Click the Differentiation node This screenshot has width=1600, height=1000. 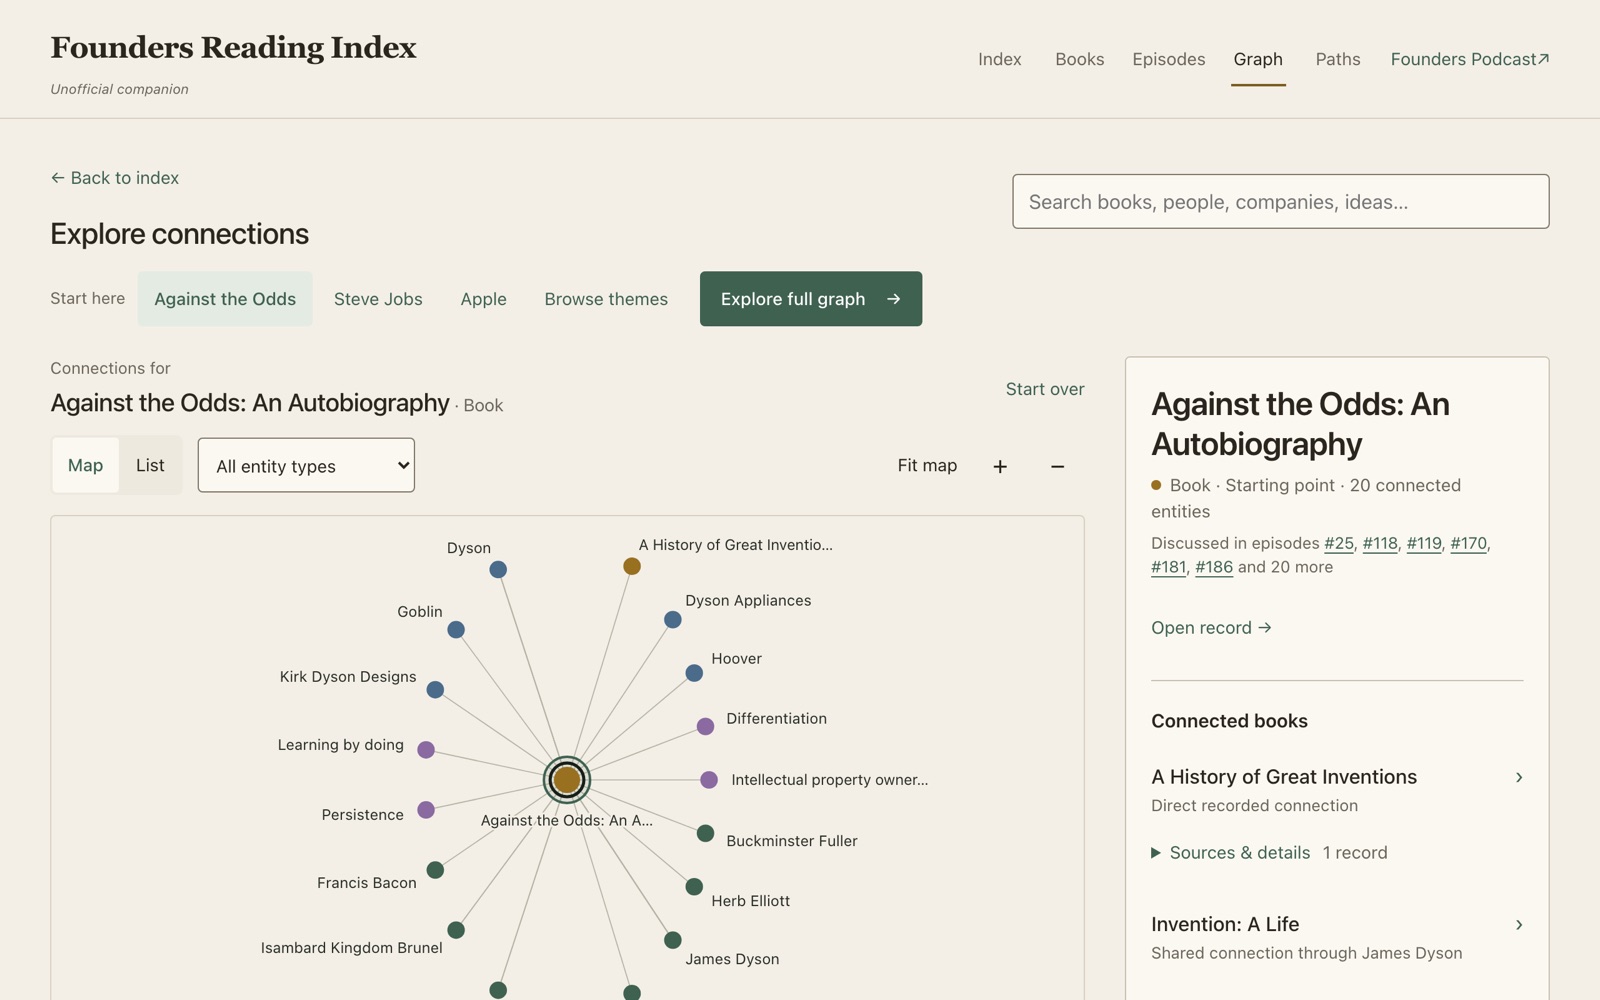(706, 726)
